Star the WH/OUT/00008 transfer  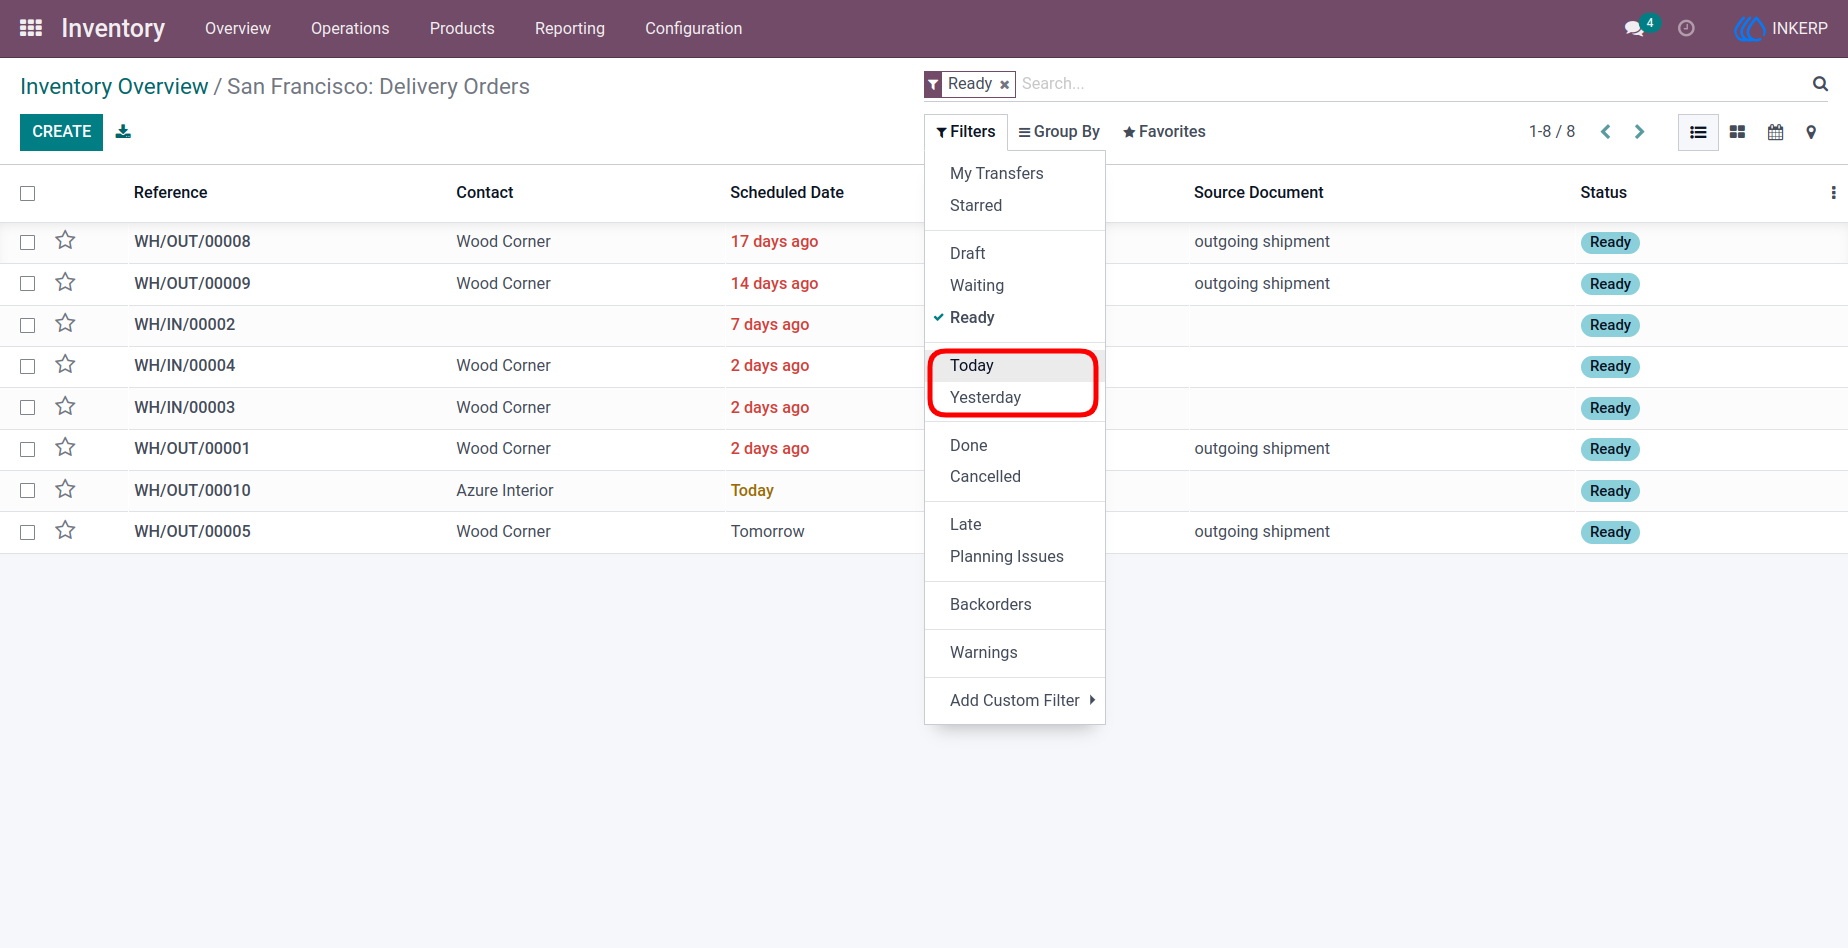[65, 240]
